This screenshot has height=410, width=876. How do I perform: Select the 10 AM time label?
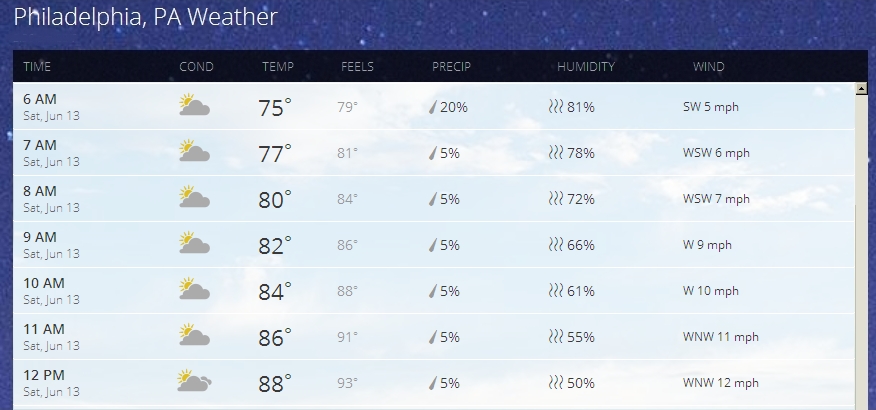[x=43, y=283]
